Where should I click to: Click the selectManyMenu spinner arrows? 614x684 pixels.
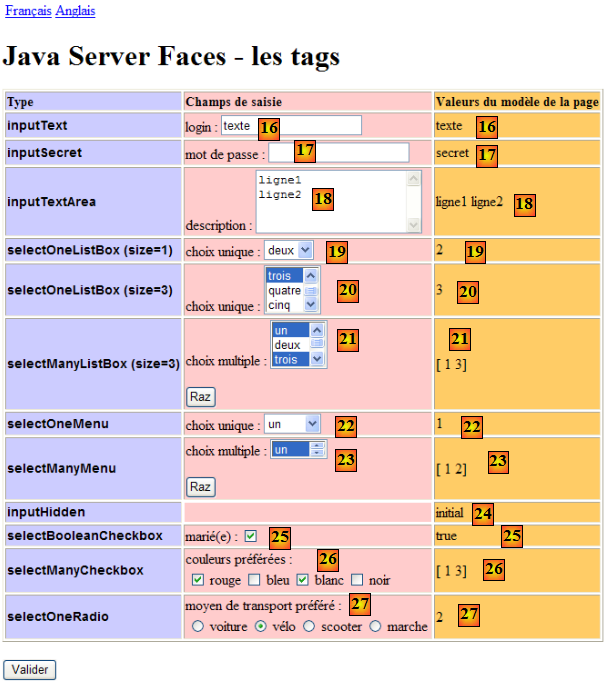pos(319,450)
